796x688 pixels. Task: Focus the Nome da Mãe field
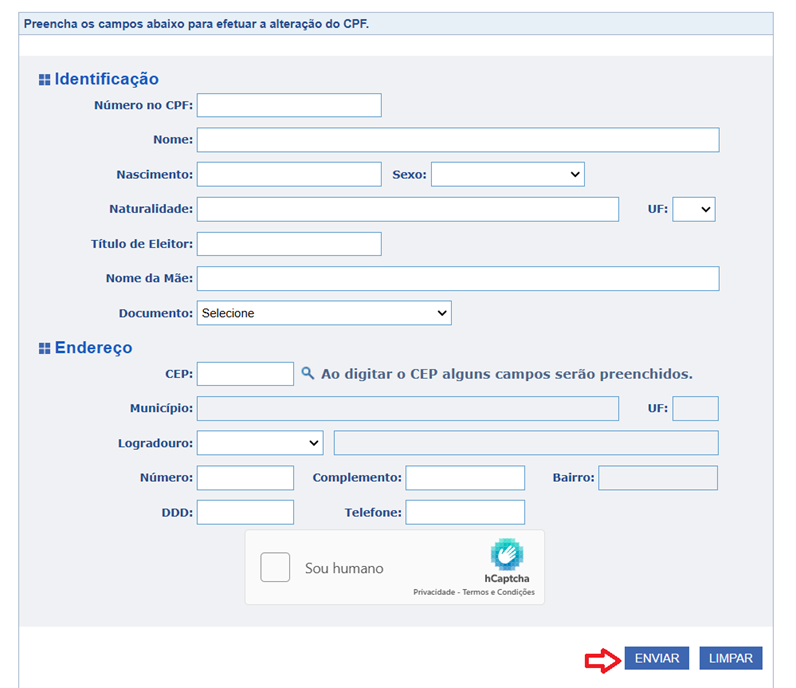[x=458, y=278]
